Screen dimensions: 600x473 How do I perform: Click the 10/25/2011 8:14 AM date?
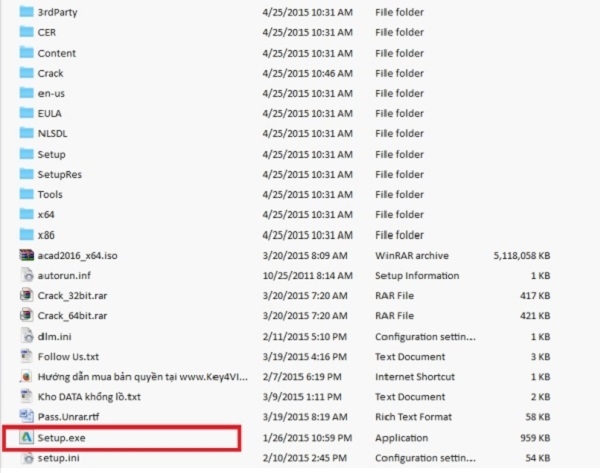click(x=308, y=276)
